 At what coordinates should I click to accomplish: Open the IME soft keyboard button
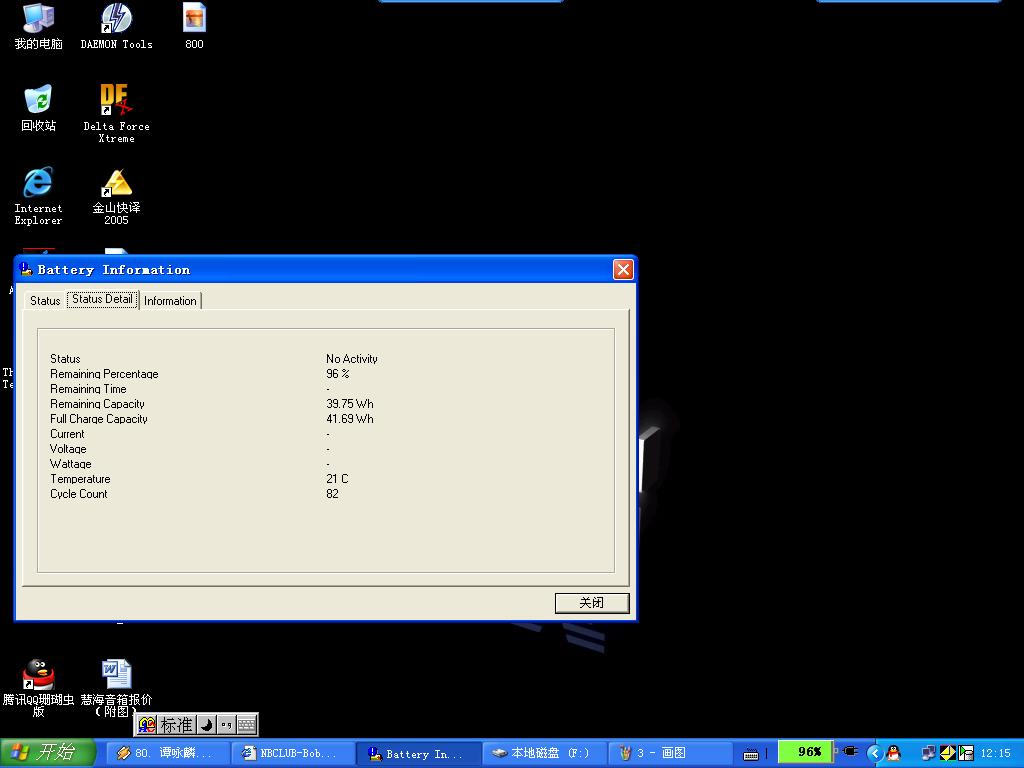[246, 725]
